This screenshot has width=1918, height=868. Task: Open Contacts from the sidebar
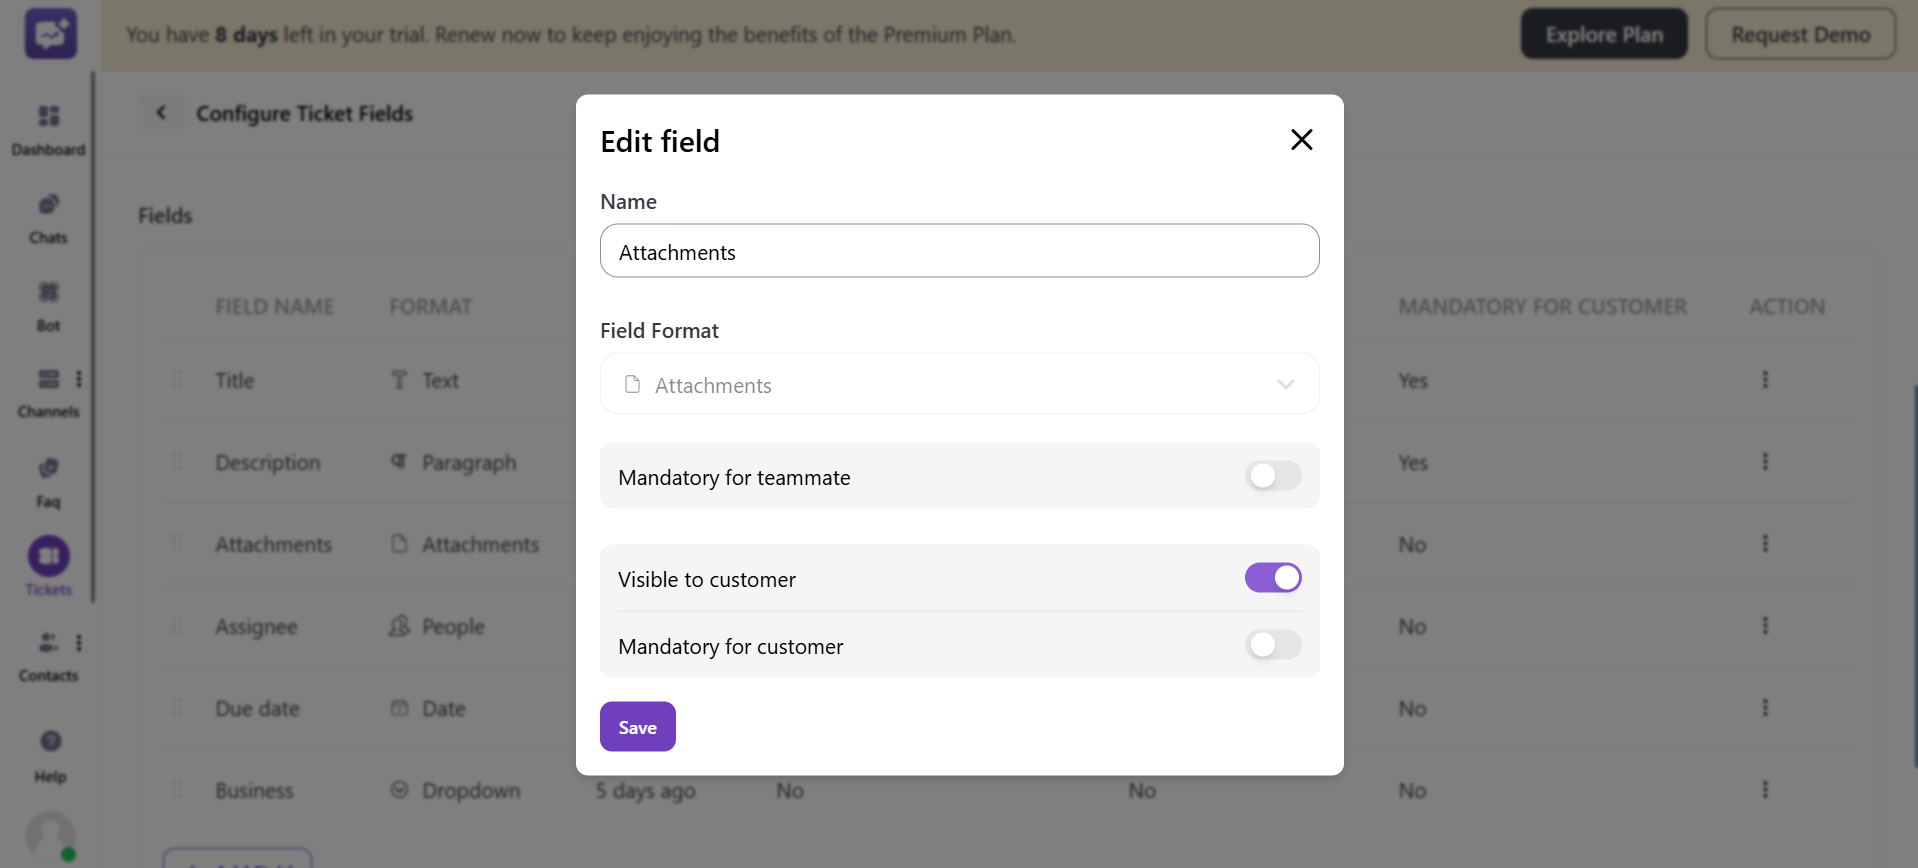[x=48, y=642]
